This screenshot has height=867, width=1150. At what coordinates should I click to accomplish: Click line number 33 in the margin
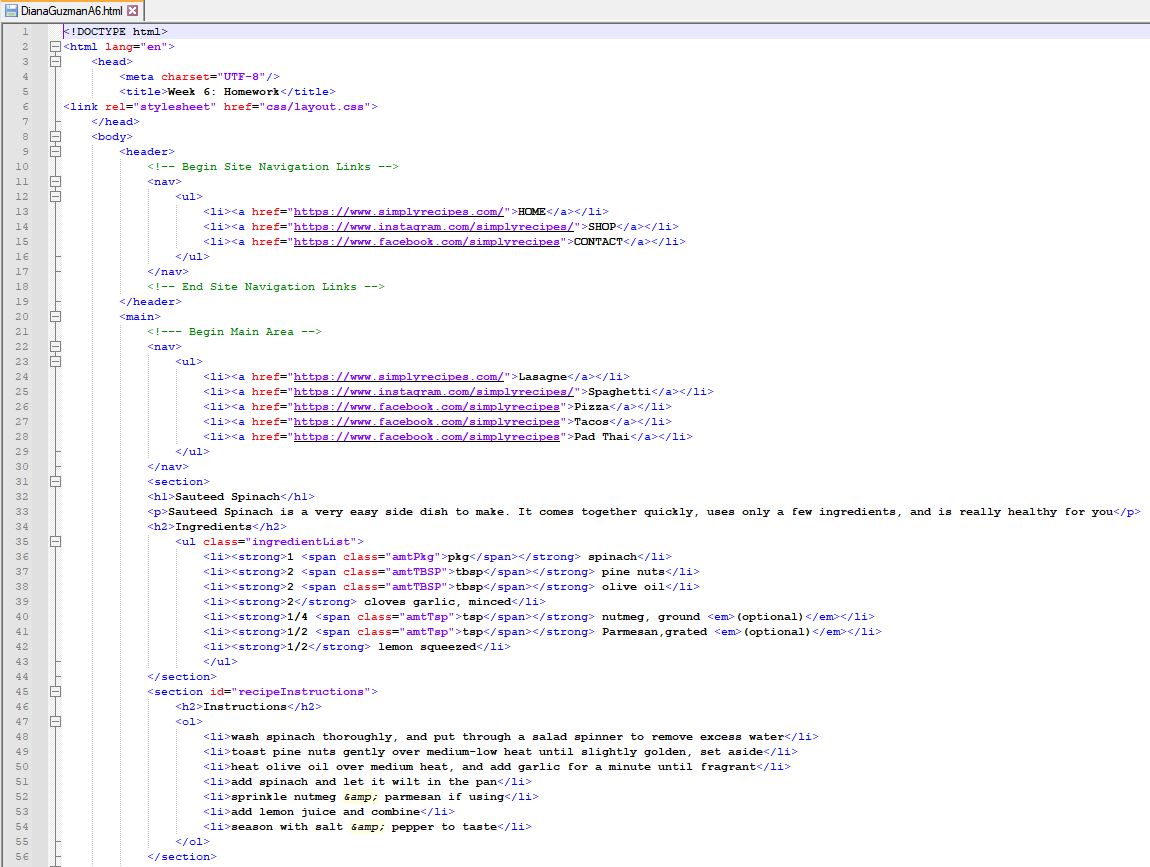click(22, 511)
